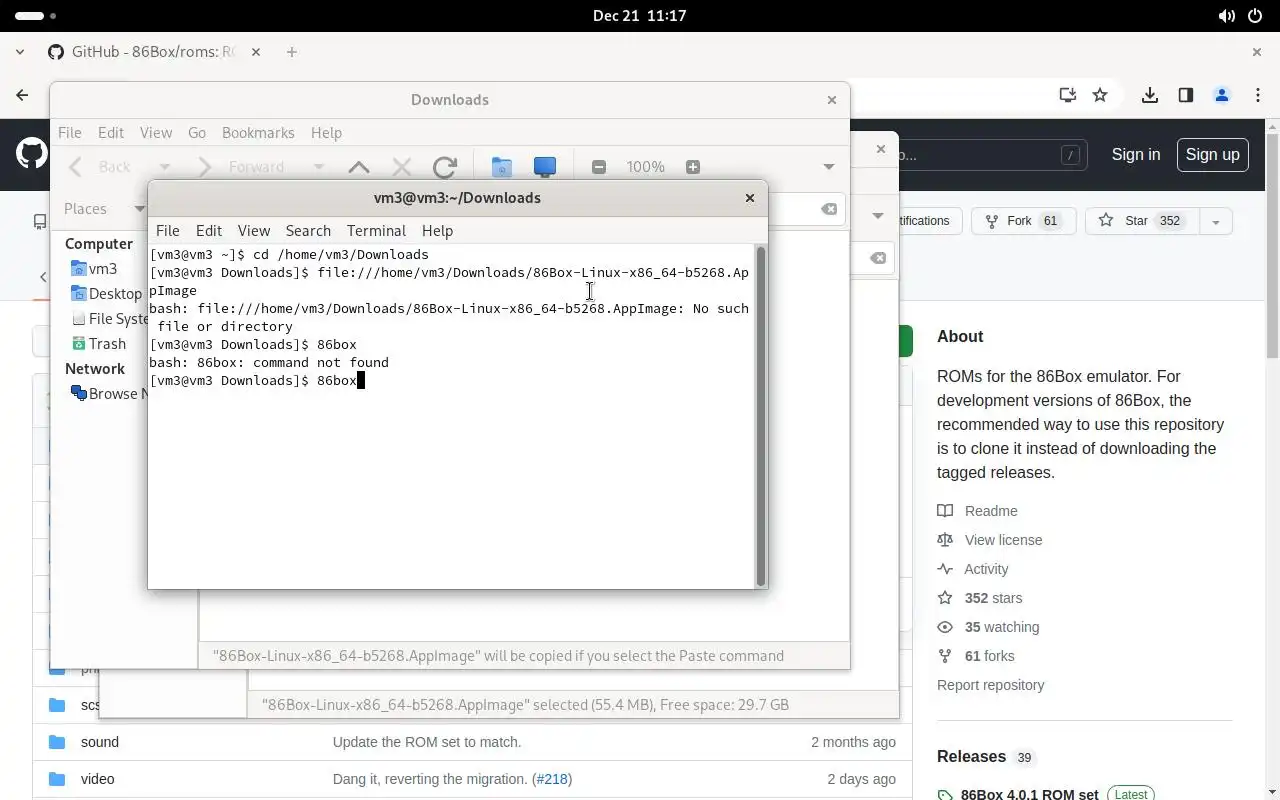Open the terminal Search menu

coord(308,230)
